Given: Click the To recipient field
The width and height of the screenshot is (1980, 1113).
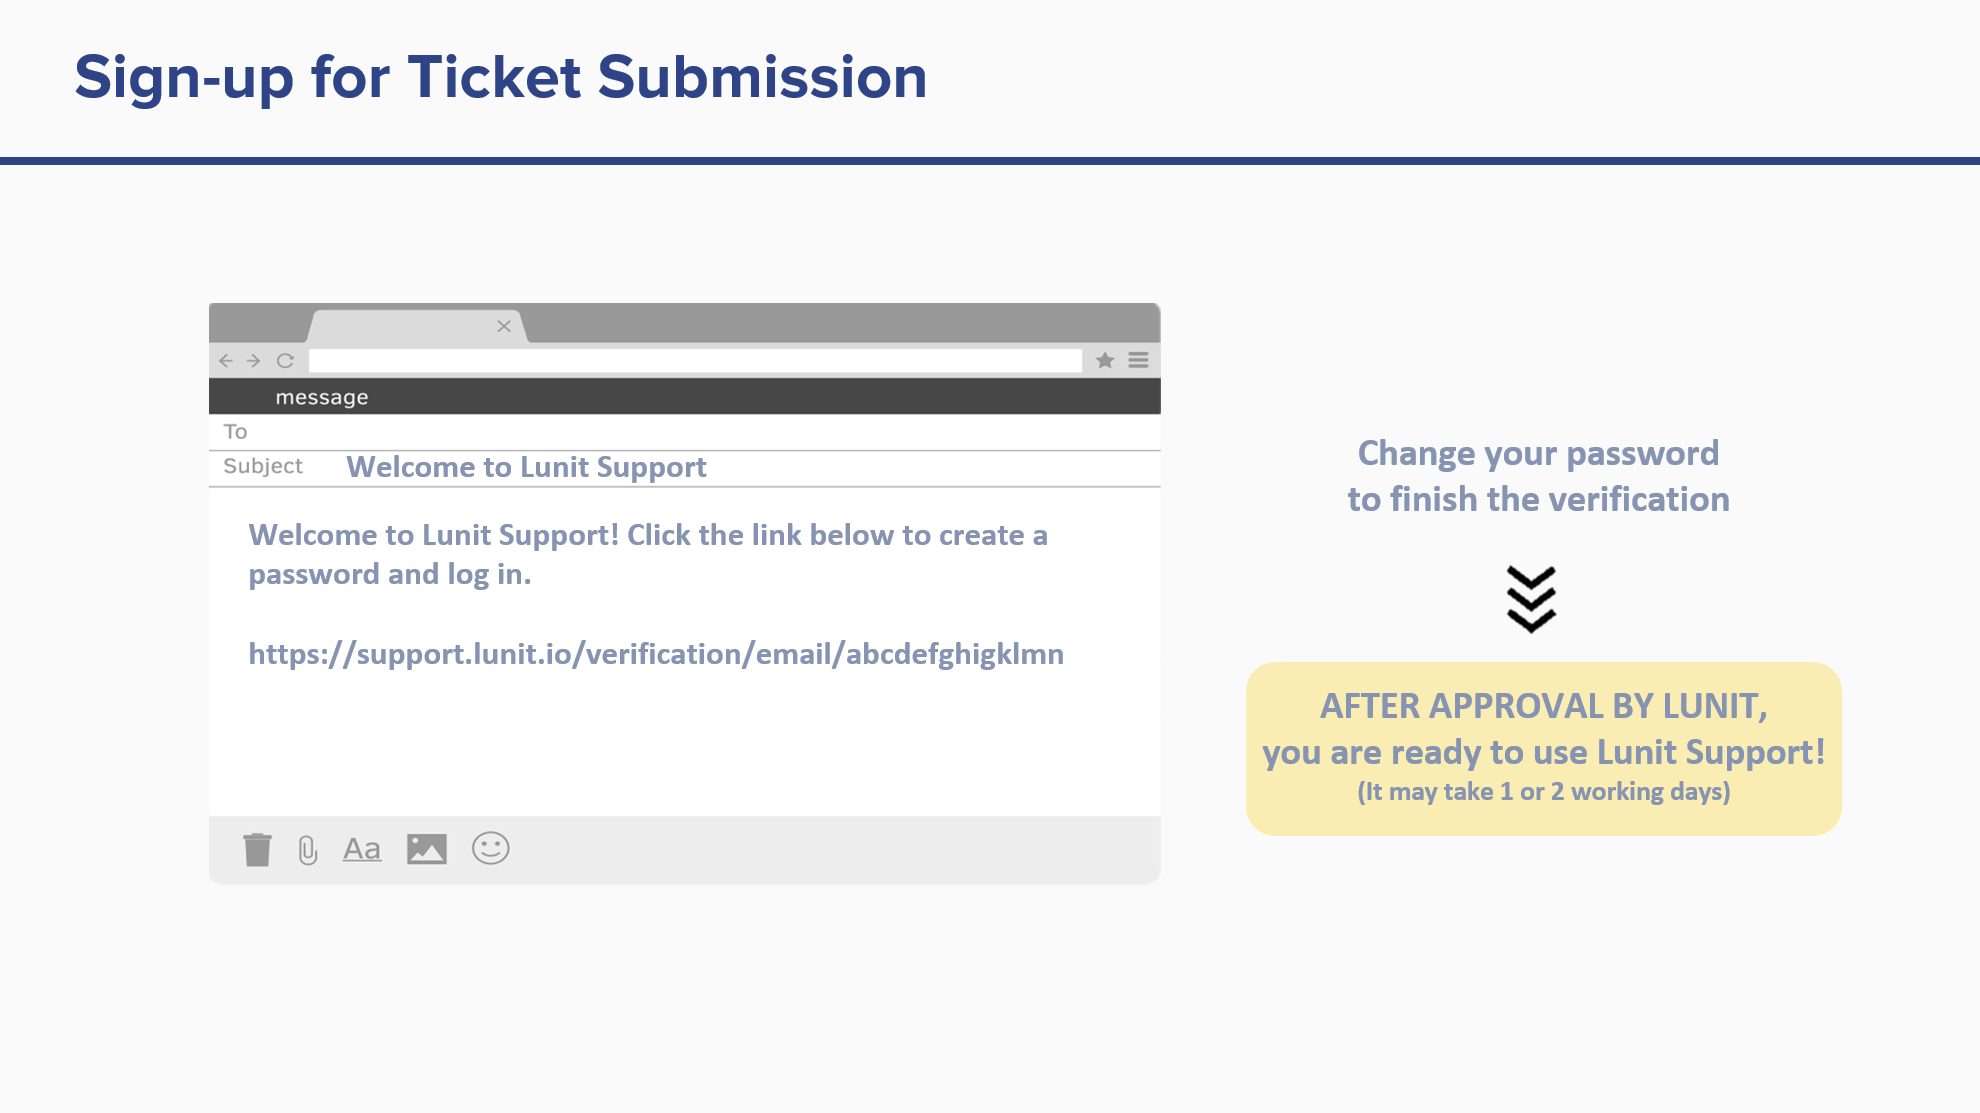Looking at the screenshot, I should coord(684,432).
